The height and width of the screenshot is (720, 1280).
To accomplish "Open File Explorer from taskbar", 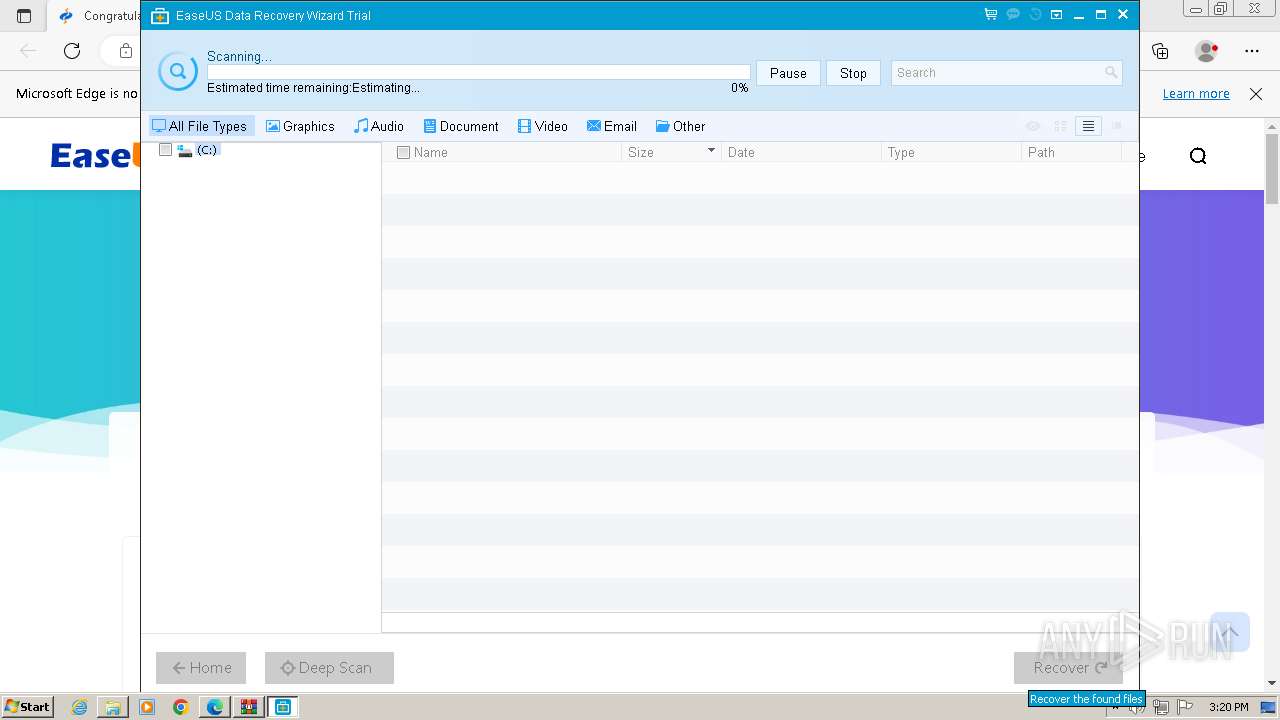I will click(113, 707).
